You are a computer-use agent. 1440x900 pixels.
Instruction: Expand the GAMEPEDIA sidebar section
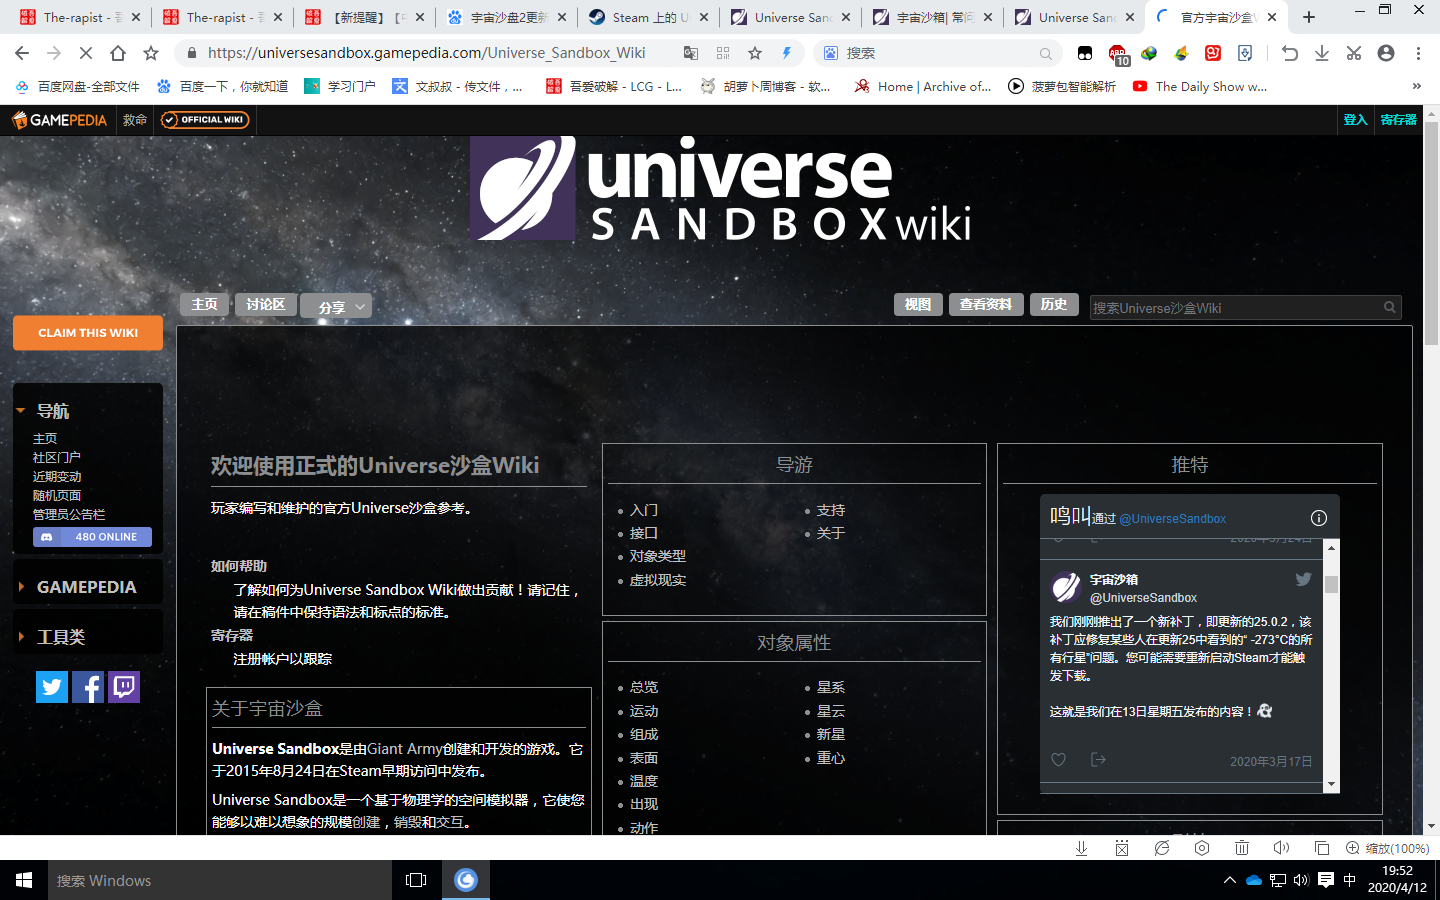coord(20,587)
